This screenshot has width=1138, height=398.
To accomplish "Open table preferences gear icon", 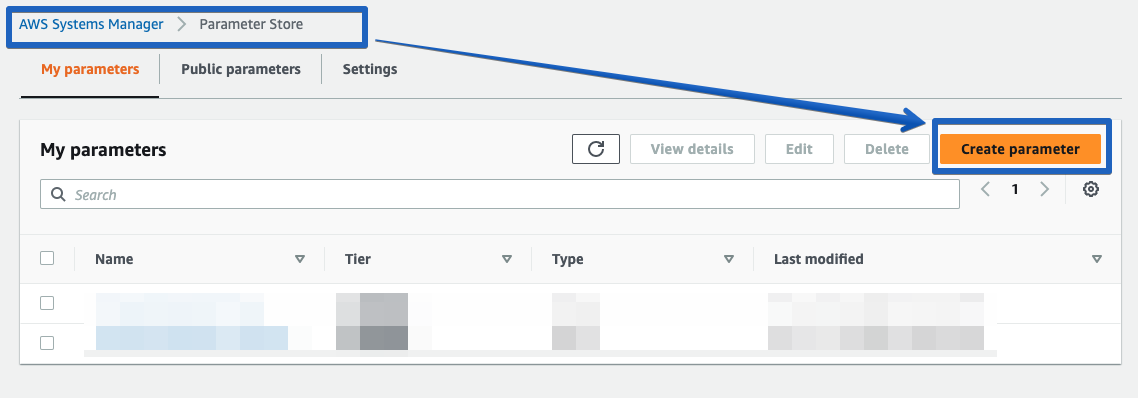I will [x=1090, y=190].
